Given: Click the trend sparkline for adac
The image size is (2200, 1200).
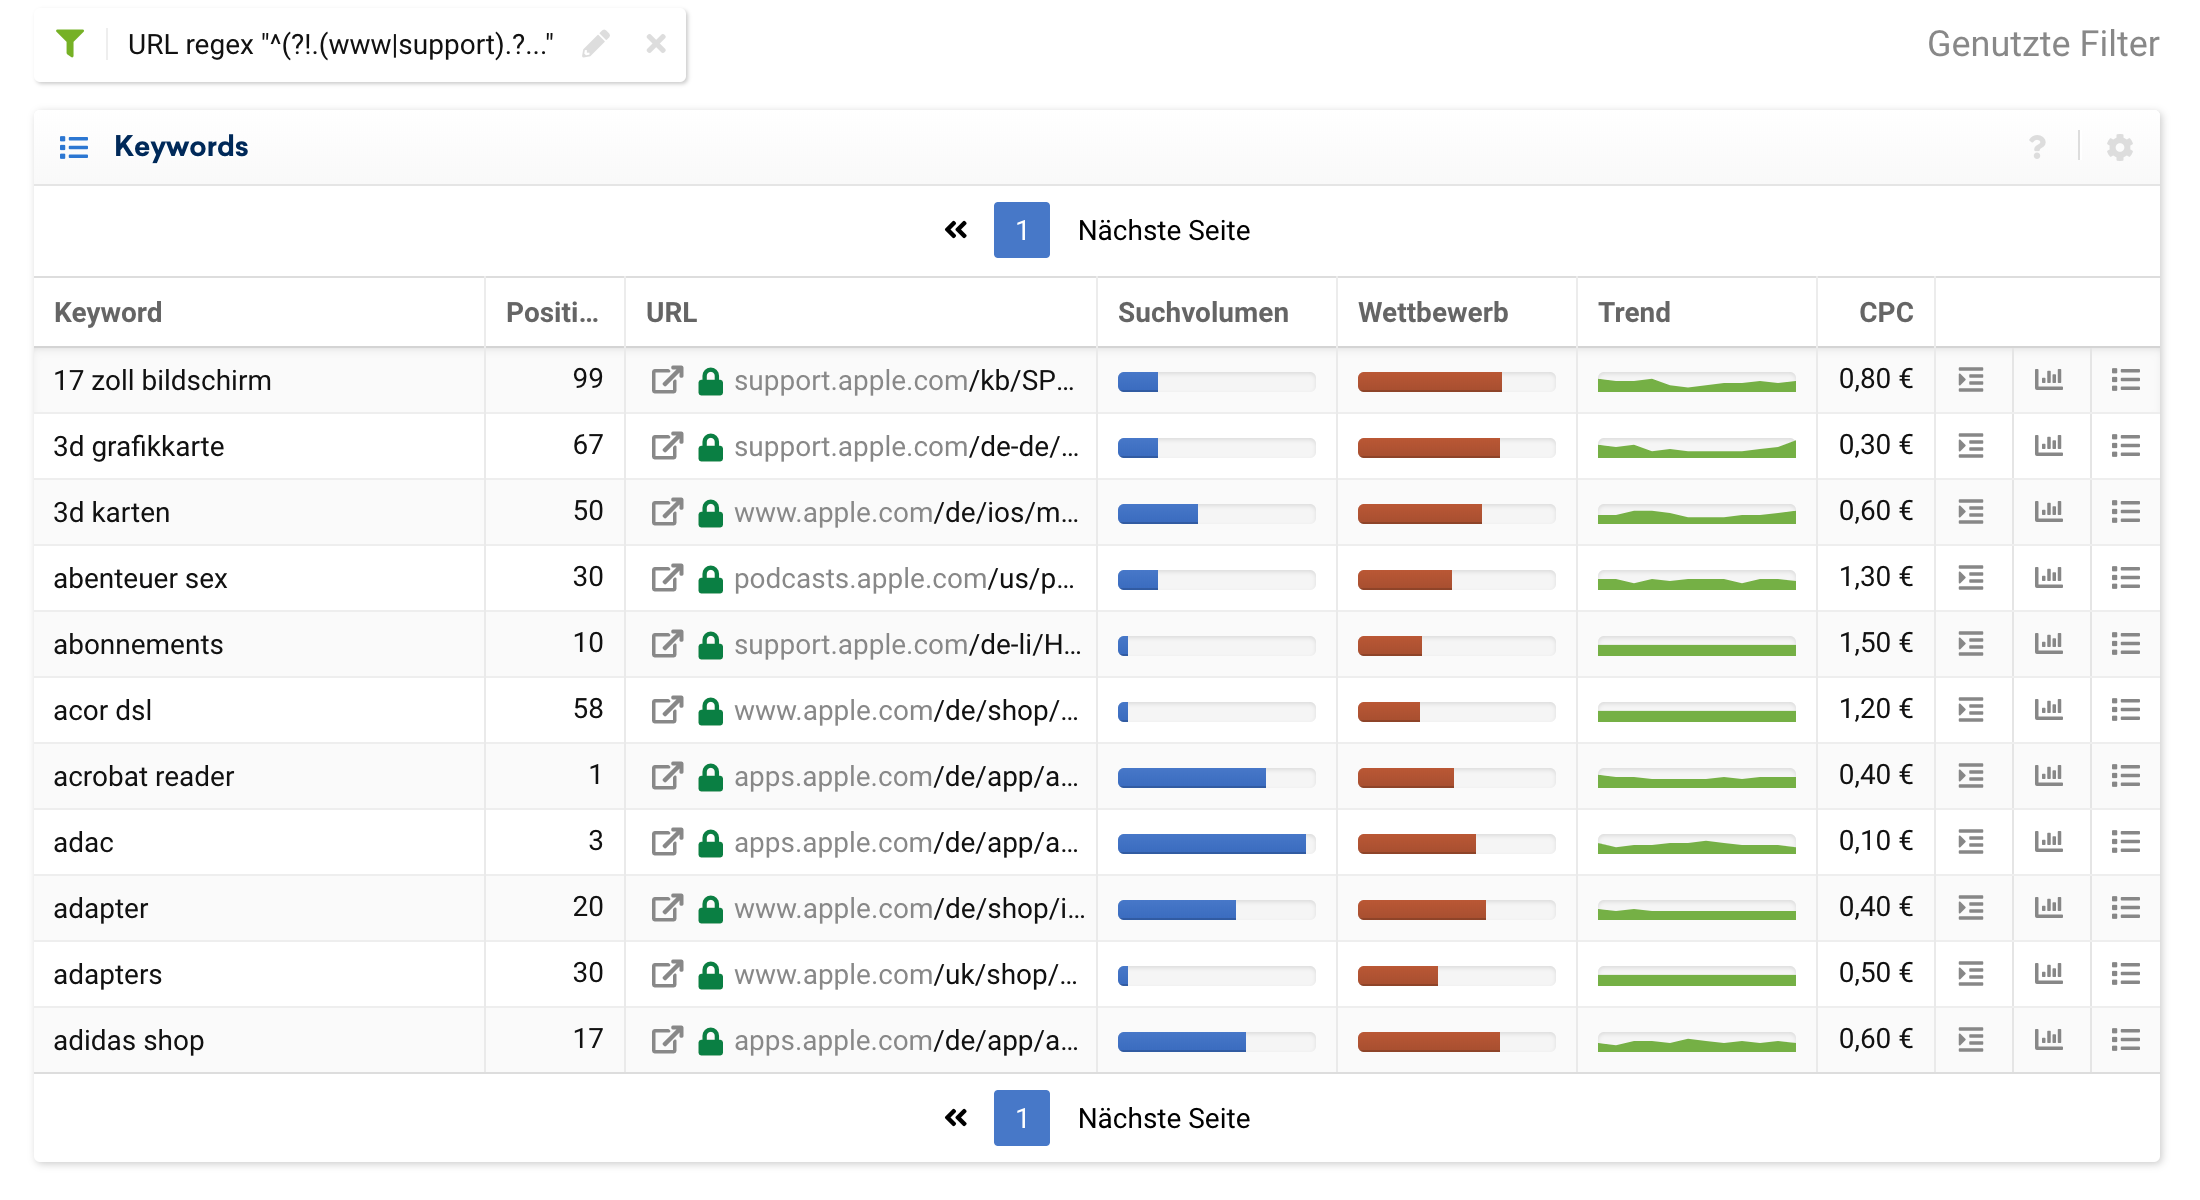Looking at the screenshot, I should (1697, 844).
